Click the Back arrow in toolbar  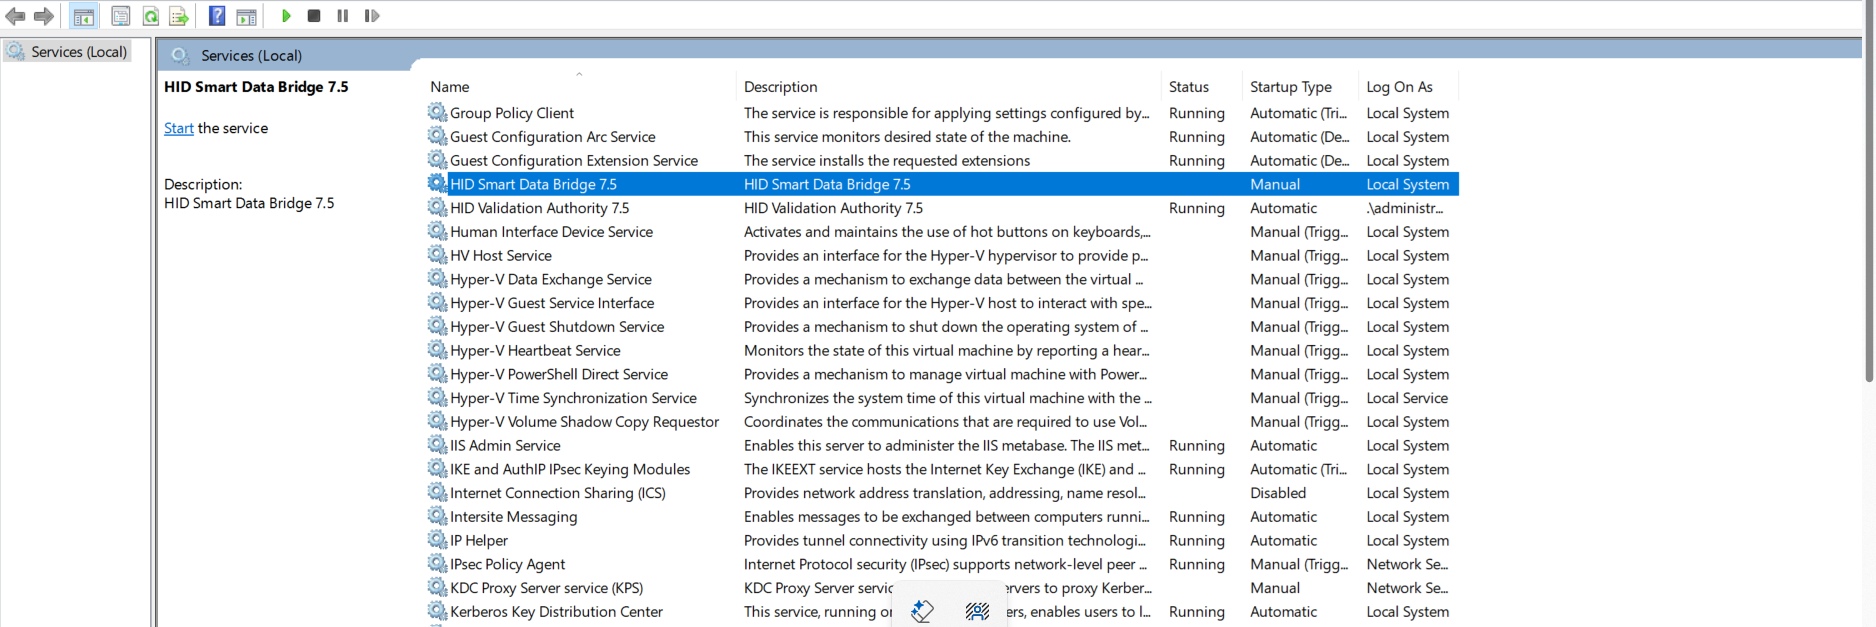click(x=15, y=16)
